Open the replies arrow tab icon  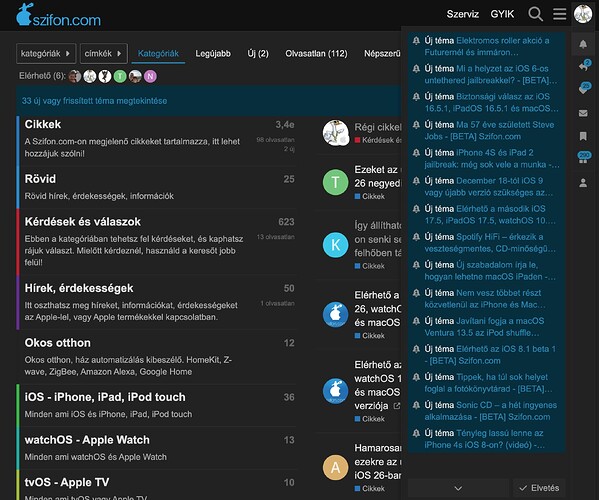point(583,66)
